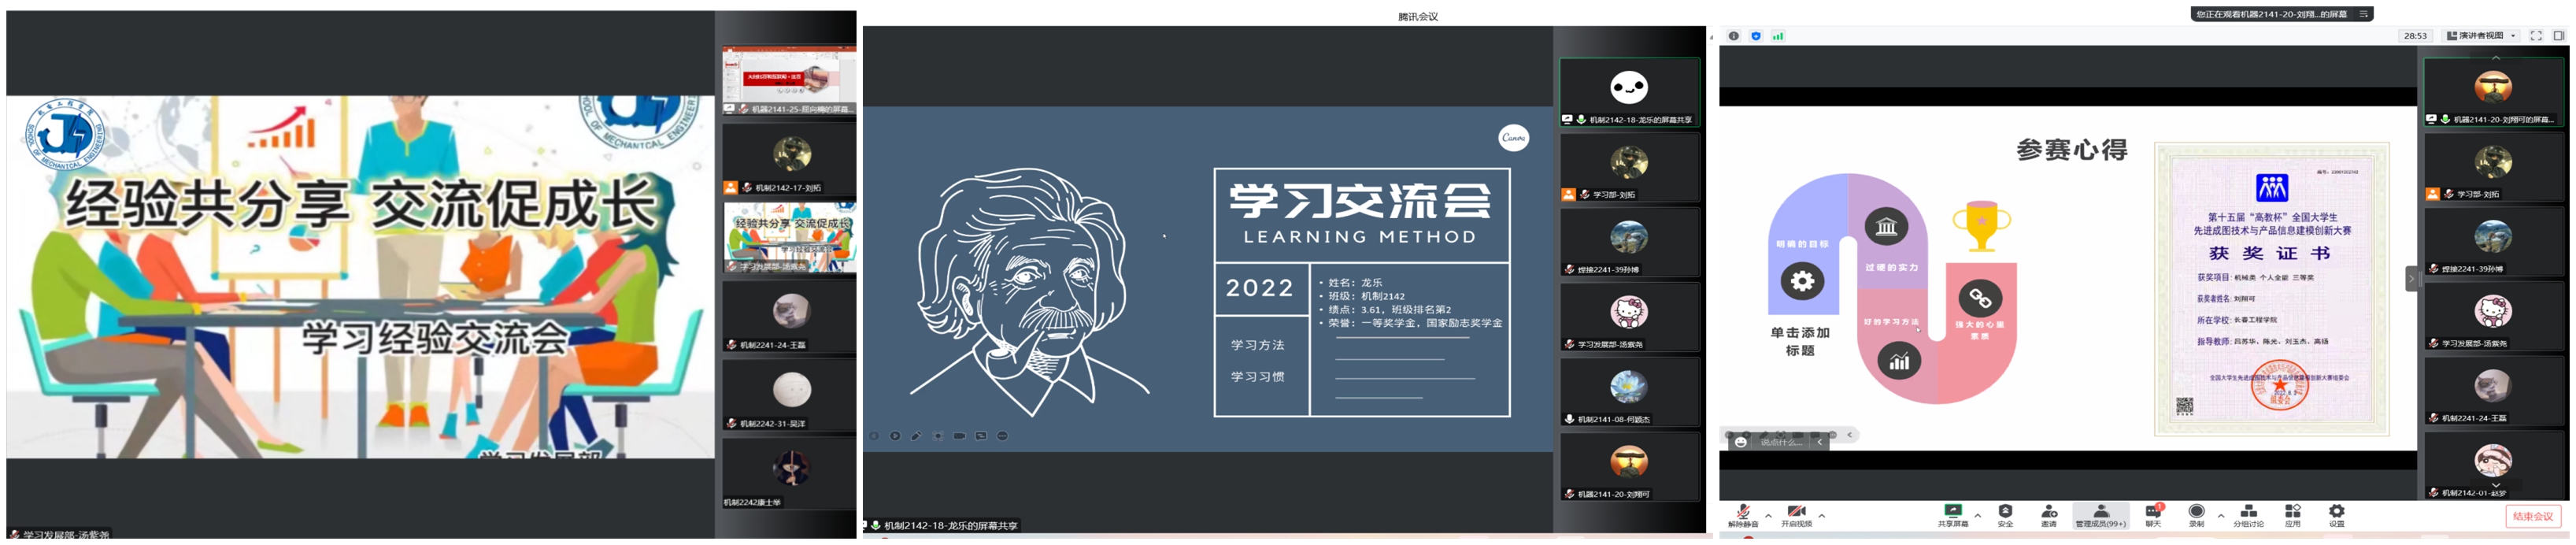
Task: Select 机制2142-18-龙乐 screen share tile
Action: (1629, 93)
